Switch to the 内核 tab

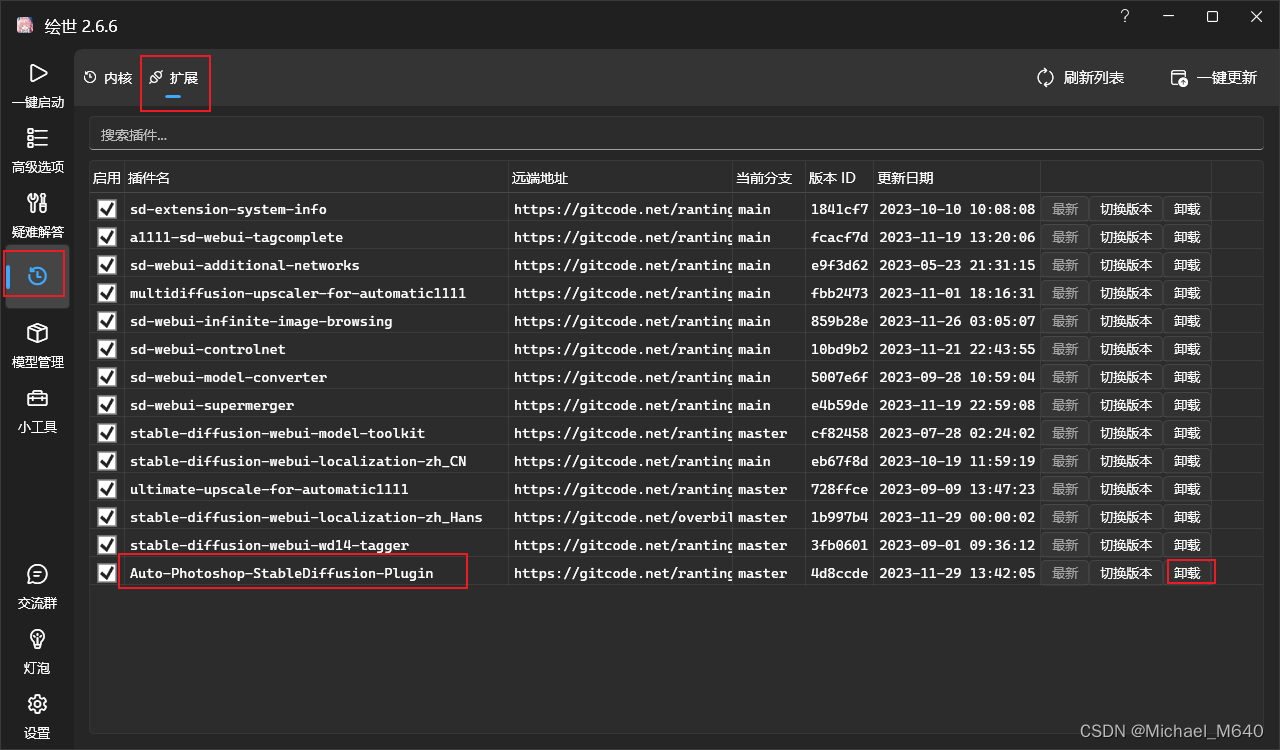(x=108, y=78)
